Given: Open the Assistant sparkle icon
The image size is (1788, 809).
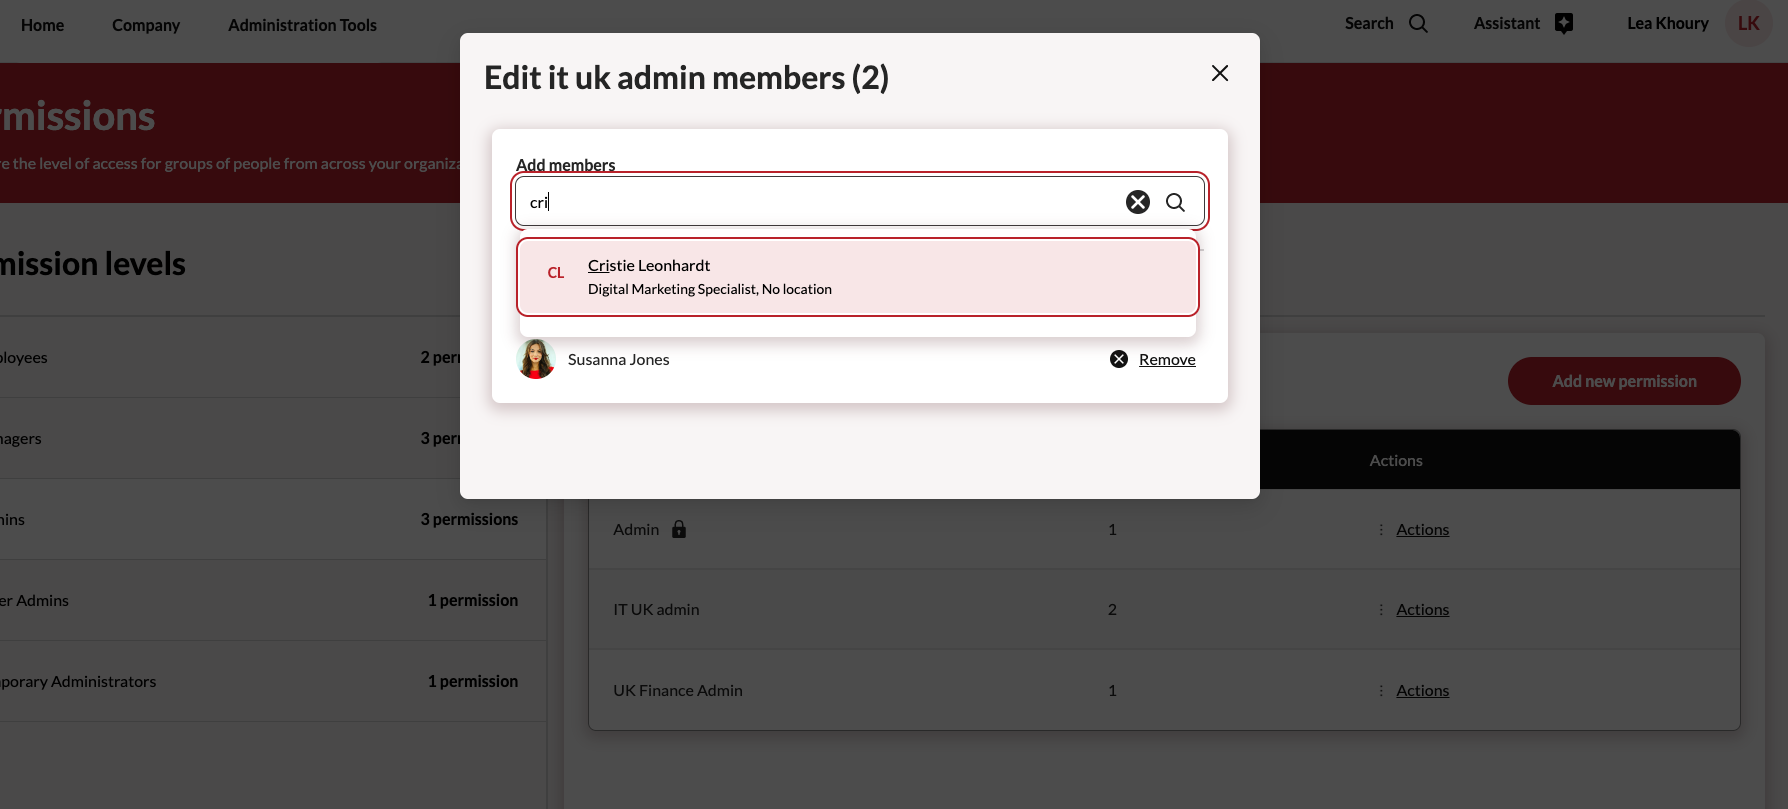Looking at the screenshot, I should point(1564,24).
